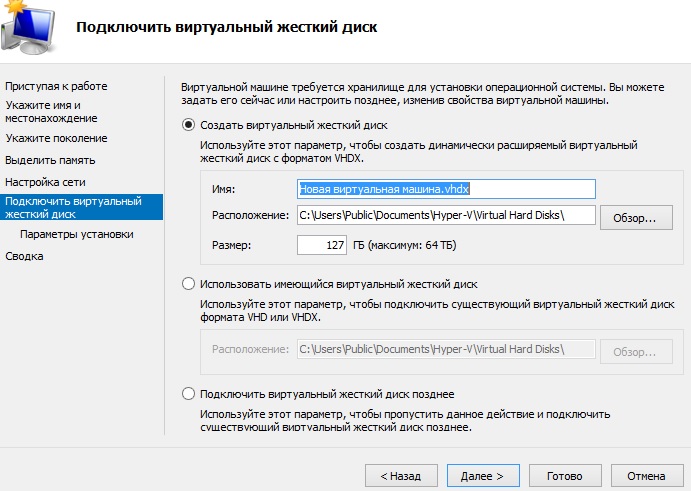This screenshot has height=491, width=691.
Task: Proceed with 'Далее >' button
Action: 483,476
